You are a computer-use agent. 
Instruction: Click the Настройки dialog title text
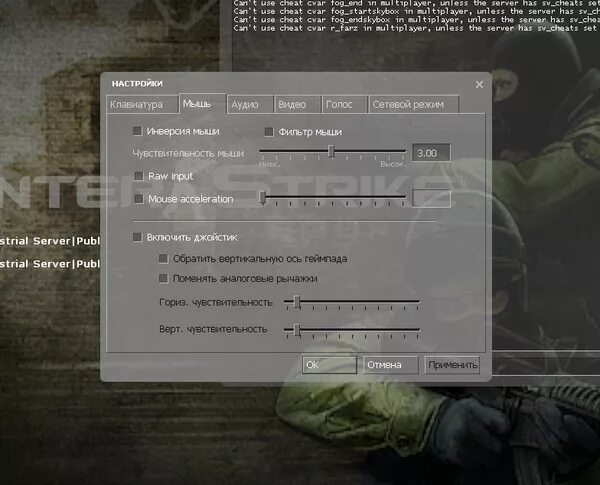137,83
